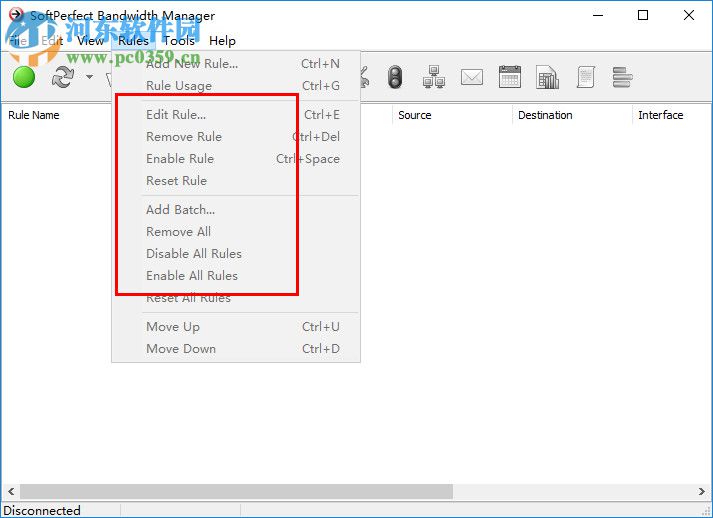Image resolution: width=713 pixels, height=518 pixels.
Task: Open the scroll log document icon
Action: [x=586, y=77]
